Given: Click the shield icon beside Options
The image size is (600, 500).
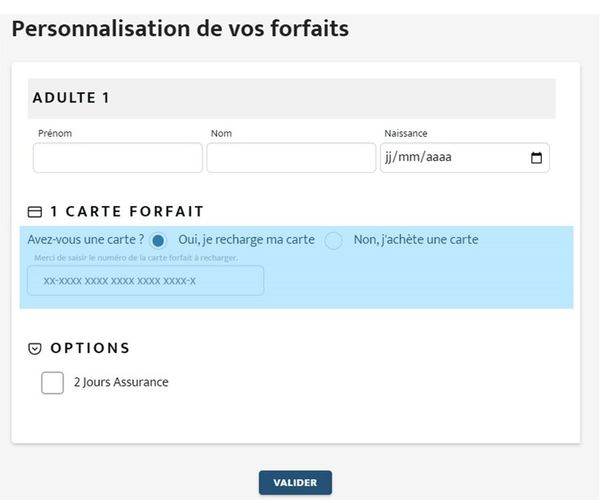Looking at the screenshot, I should 35,349.
